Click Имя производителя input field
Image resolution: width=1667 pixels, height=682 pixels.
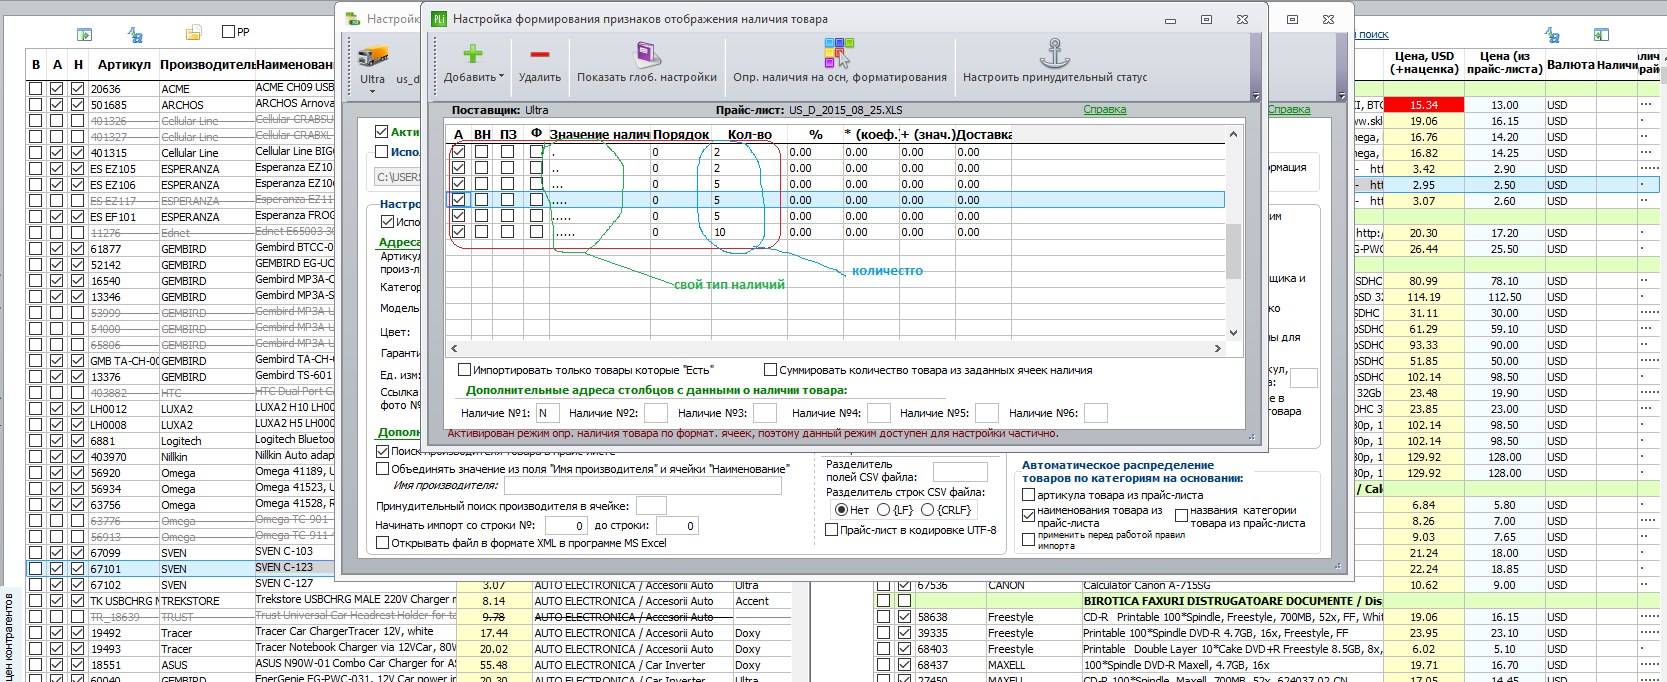642,486
